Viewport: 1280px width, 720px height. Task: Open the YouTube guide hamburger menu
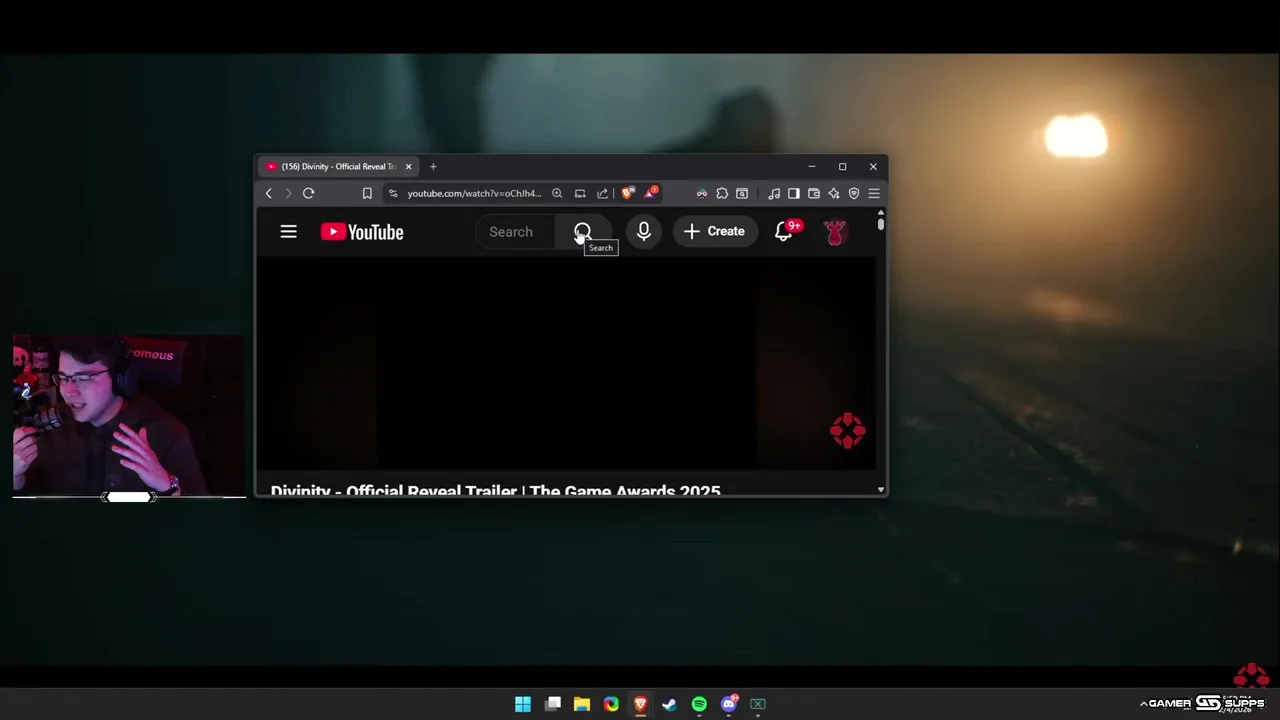pos(288,232)
